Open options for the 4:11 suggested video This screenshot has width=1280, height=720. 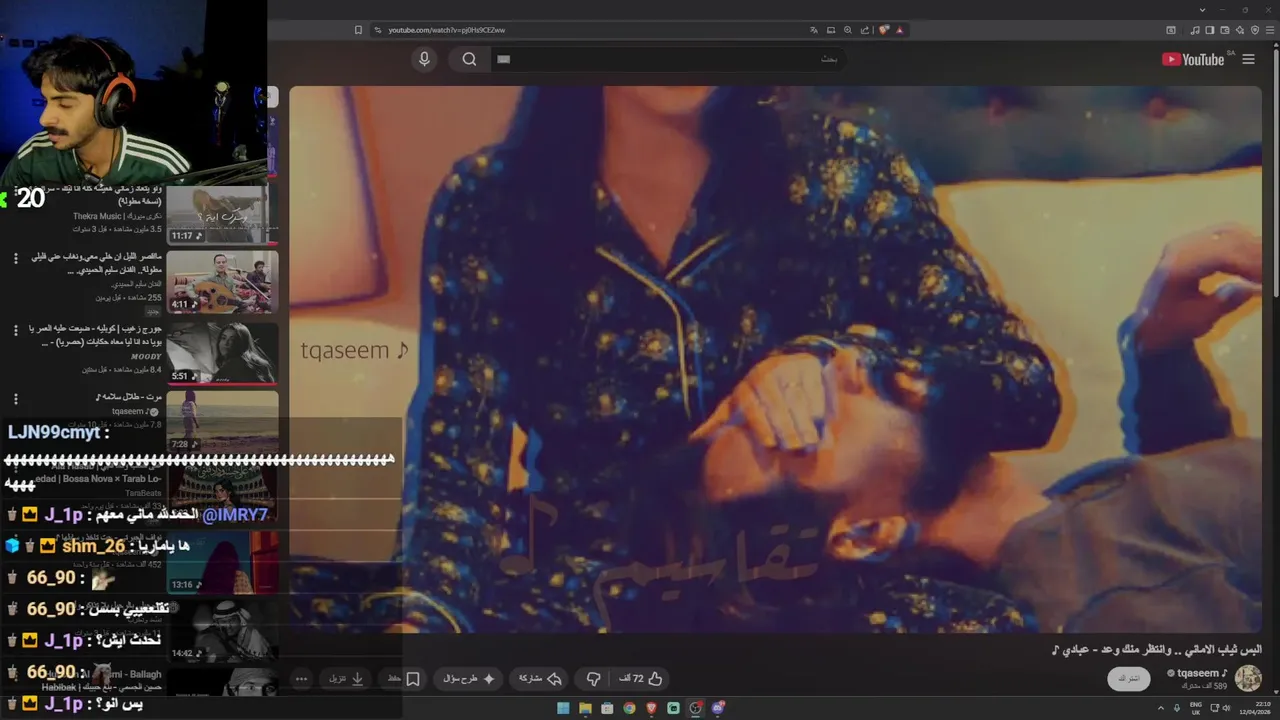click(x=16, y=259)
